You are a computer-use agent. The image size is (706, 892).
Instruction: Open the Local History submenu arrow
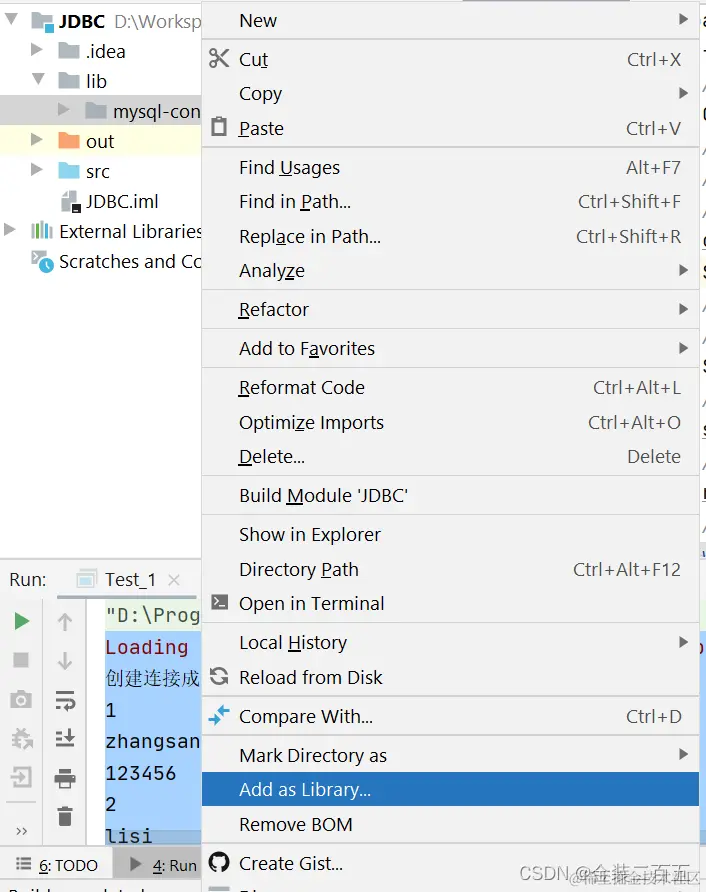click(683, 642)
